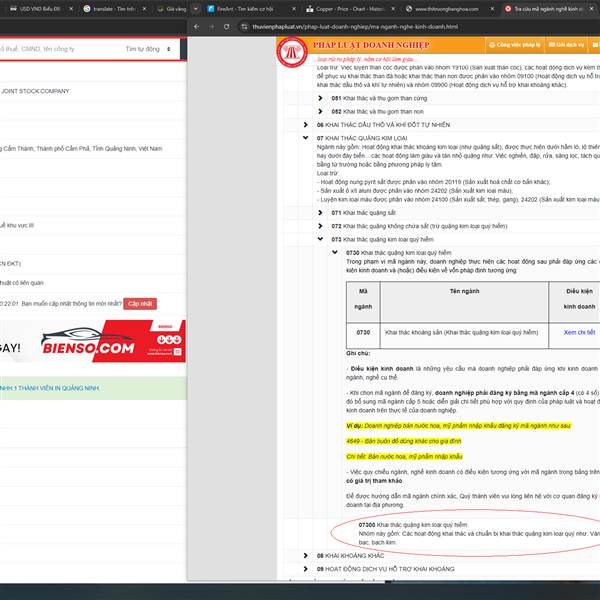Close the thitruonghanghoa tab
Viewport: 600px width, 600px height.
(x=492, y=9)
